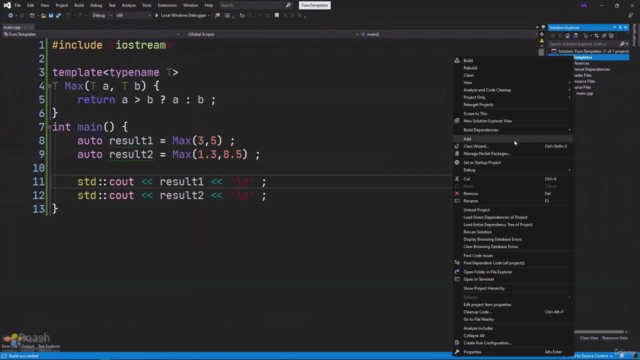Click the Collapse All icon in Solution Explorer toolbar

604,36
